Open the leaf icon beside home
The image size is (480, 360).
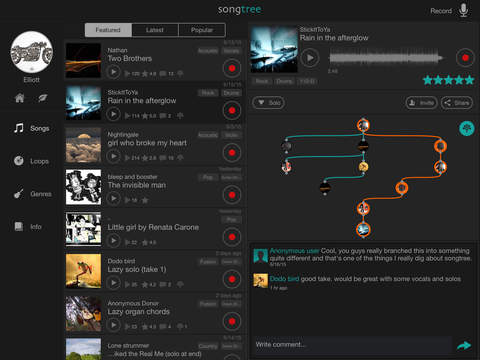tap(43, 98)
